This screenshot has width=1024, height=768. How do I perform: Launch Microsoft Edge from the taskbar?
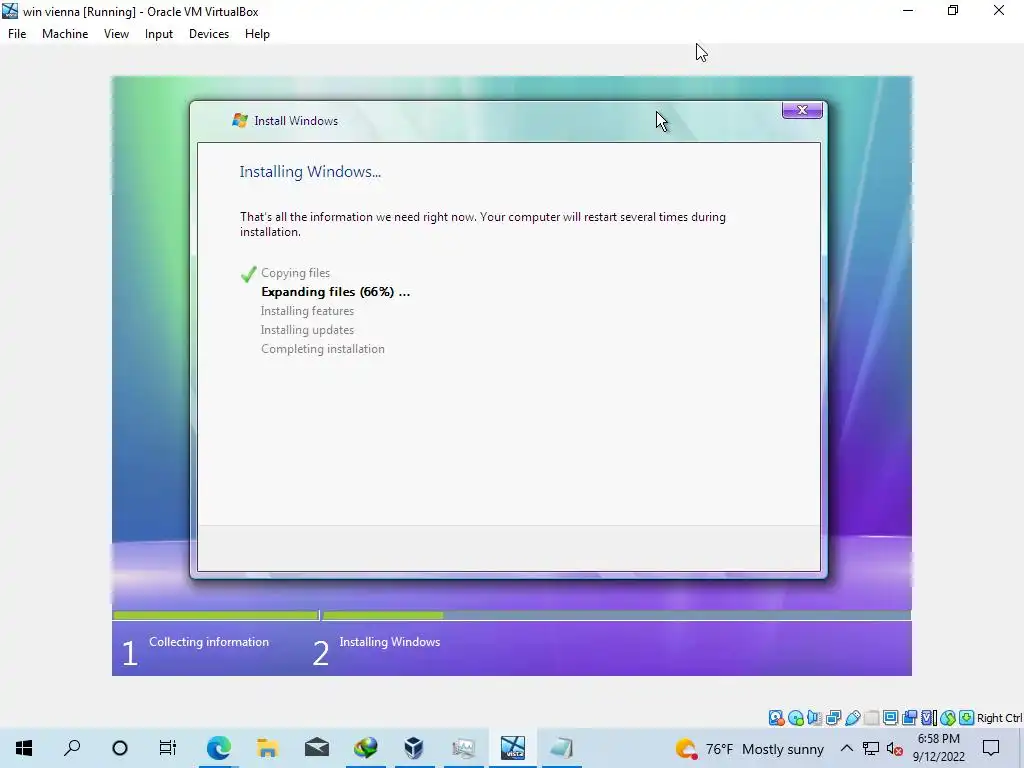click(219, 748)
